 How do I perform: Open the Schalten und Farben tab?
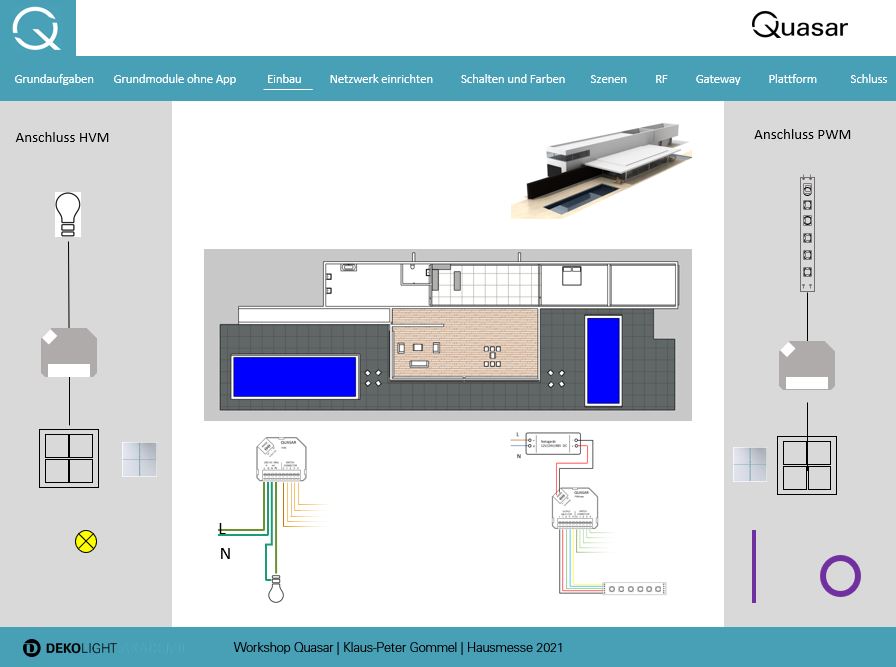(x=512, y=79)
